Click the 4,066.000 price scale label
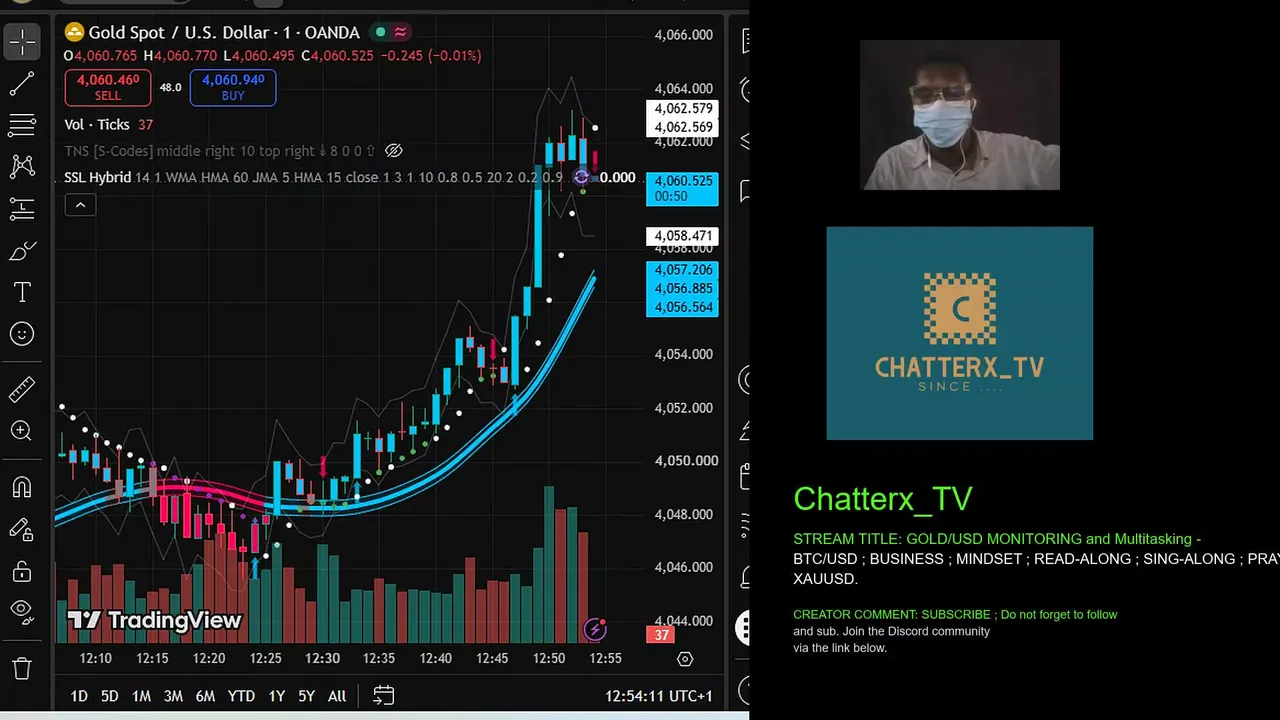This screenshot has width=1280, height=720. click(683, 35)
